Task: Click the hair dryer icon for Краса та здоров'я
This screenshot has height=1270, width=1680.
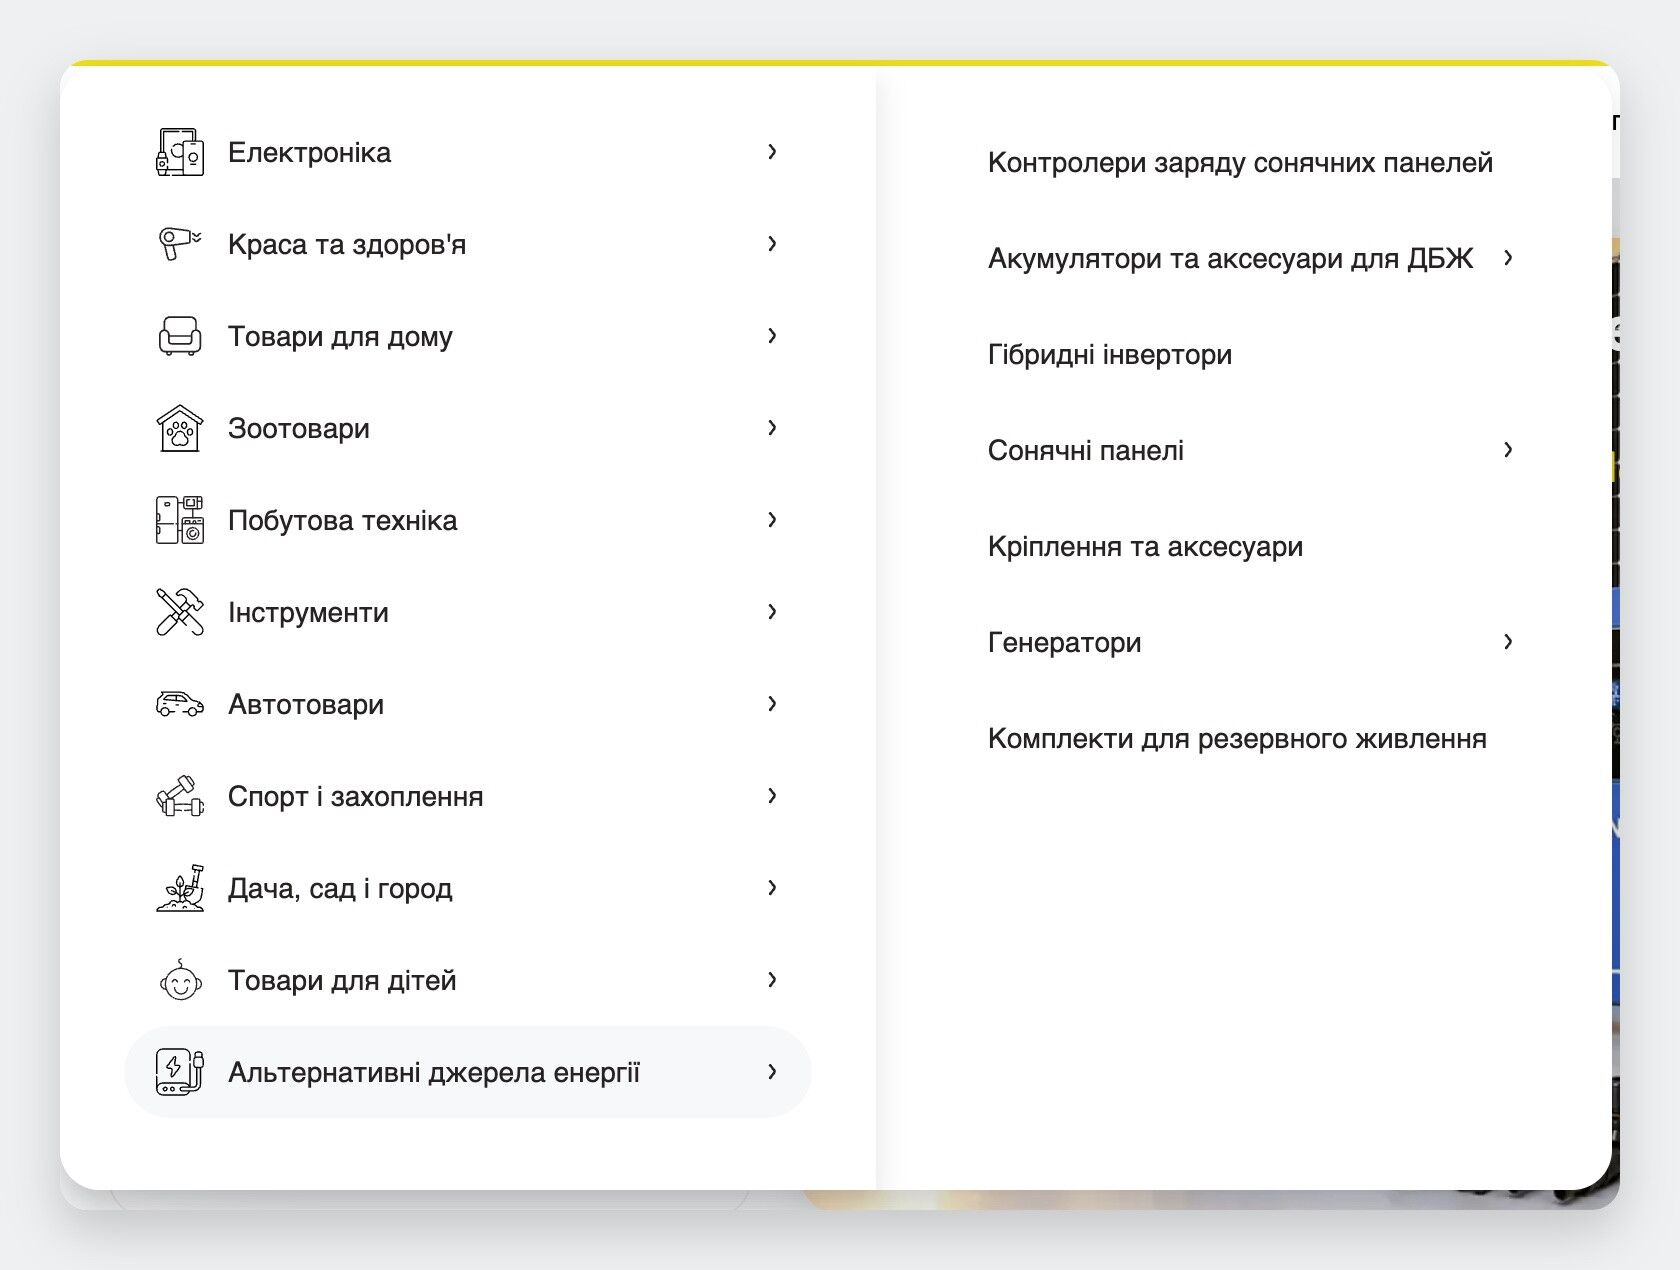Action: (180, 244)
